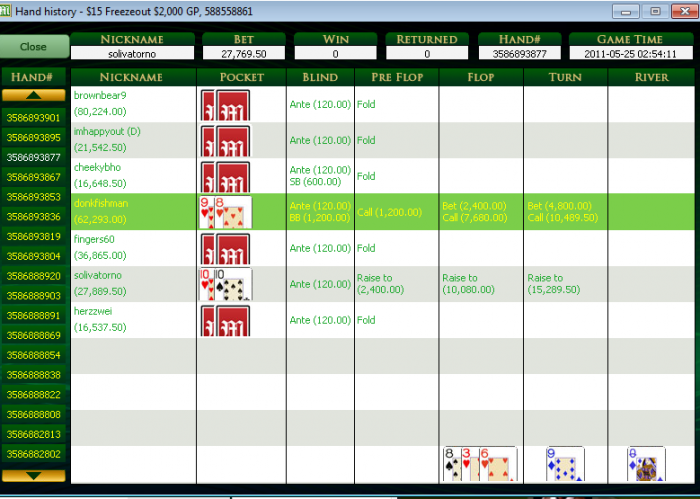Click solivatorno's pre-flop raise to 2,400.00
Viewport: 700px width, 499px height.
(380, 284)
